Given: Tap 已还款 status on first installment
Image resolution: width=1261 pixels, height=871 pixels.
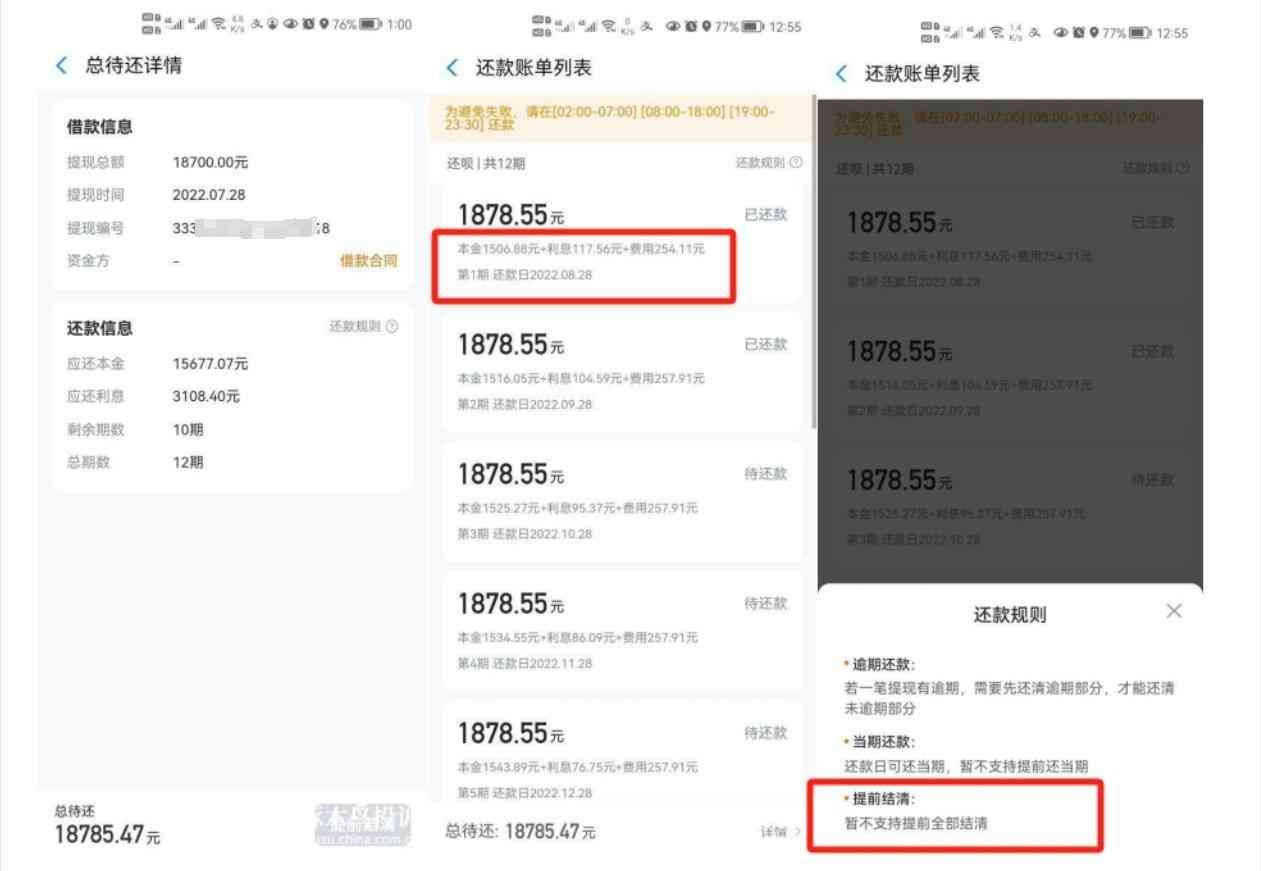Looking at the screenshot, I should (765, 215).
